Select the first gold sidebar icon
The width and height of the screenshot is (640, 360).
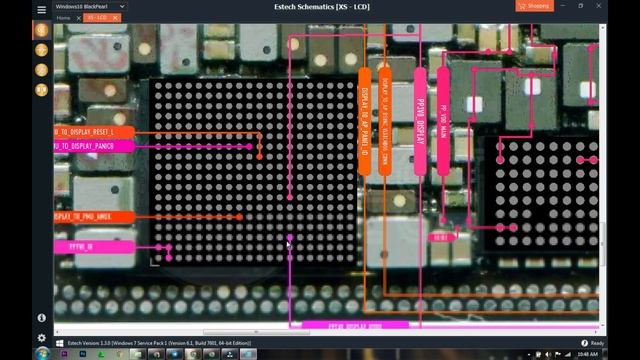click(42, 30)
